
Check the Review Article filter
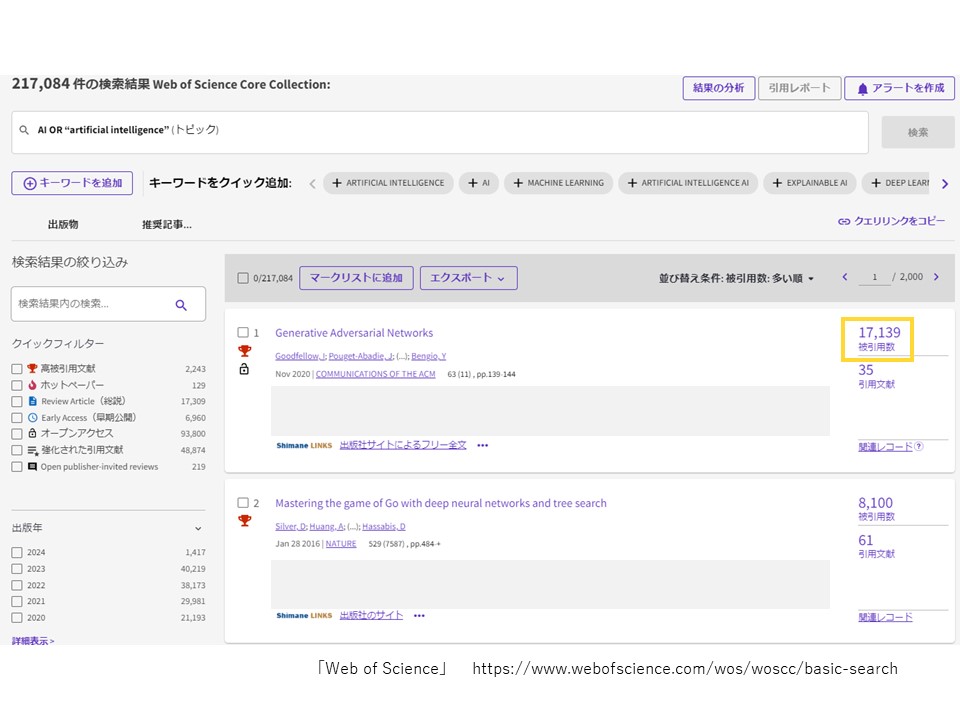click(x=17, y=402)
